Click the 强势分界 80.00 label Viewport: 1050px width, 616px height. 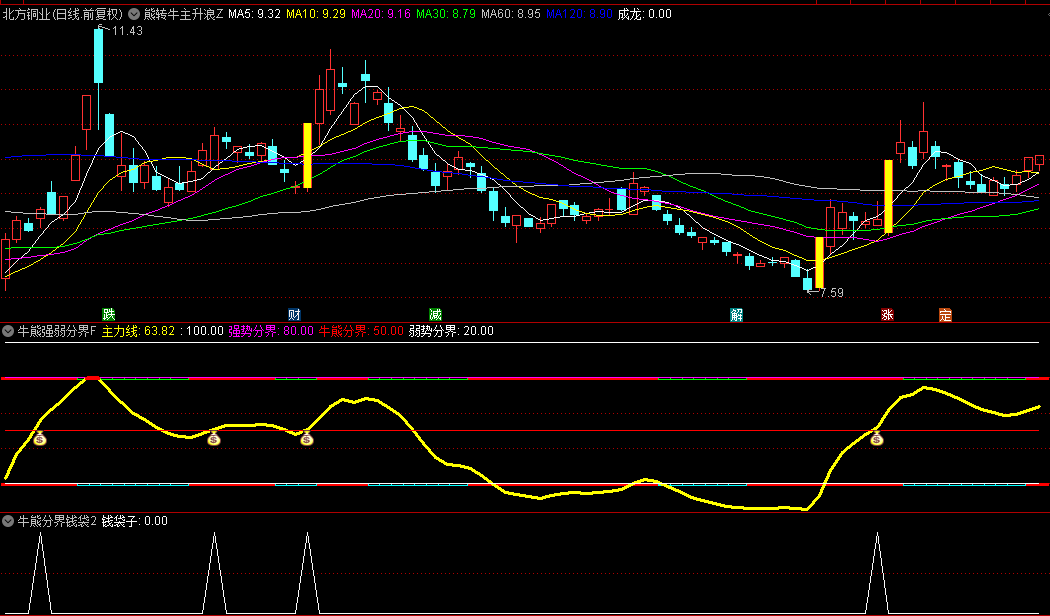click(271, 331)
